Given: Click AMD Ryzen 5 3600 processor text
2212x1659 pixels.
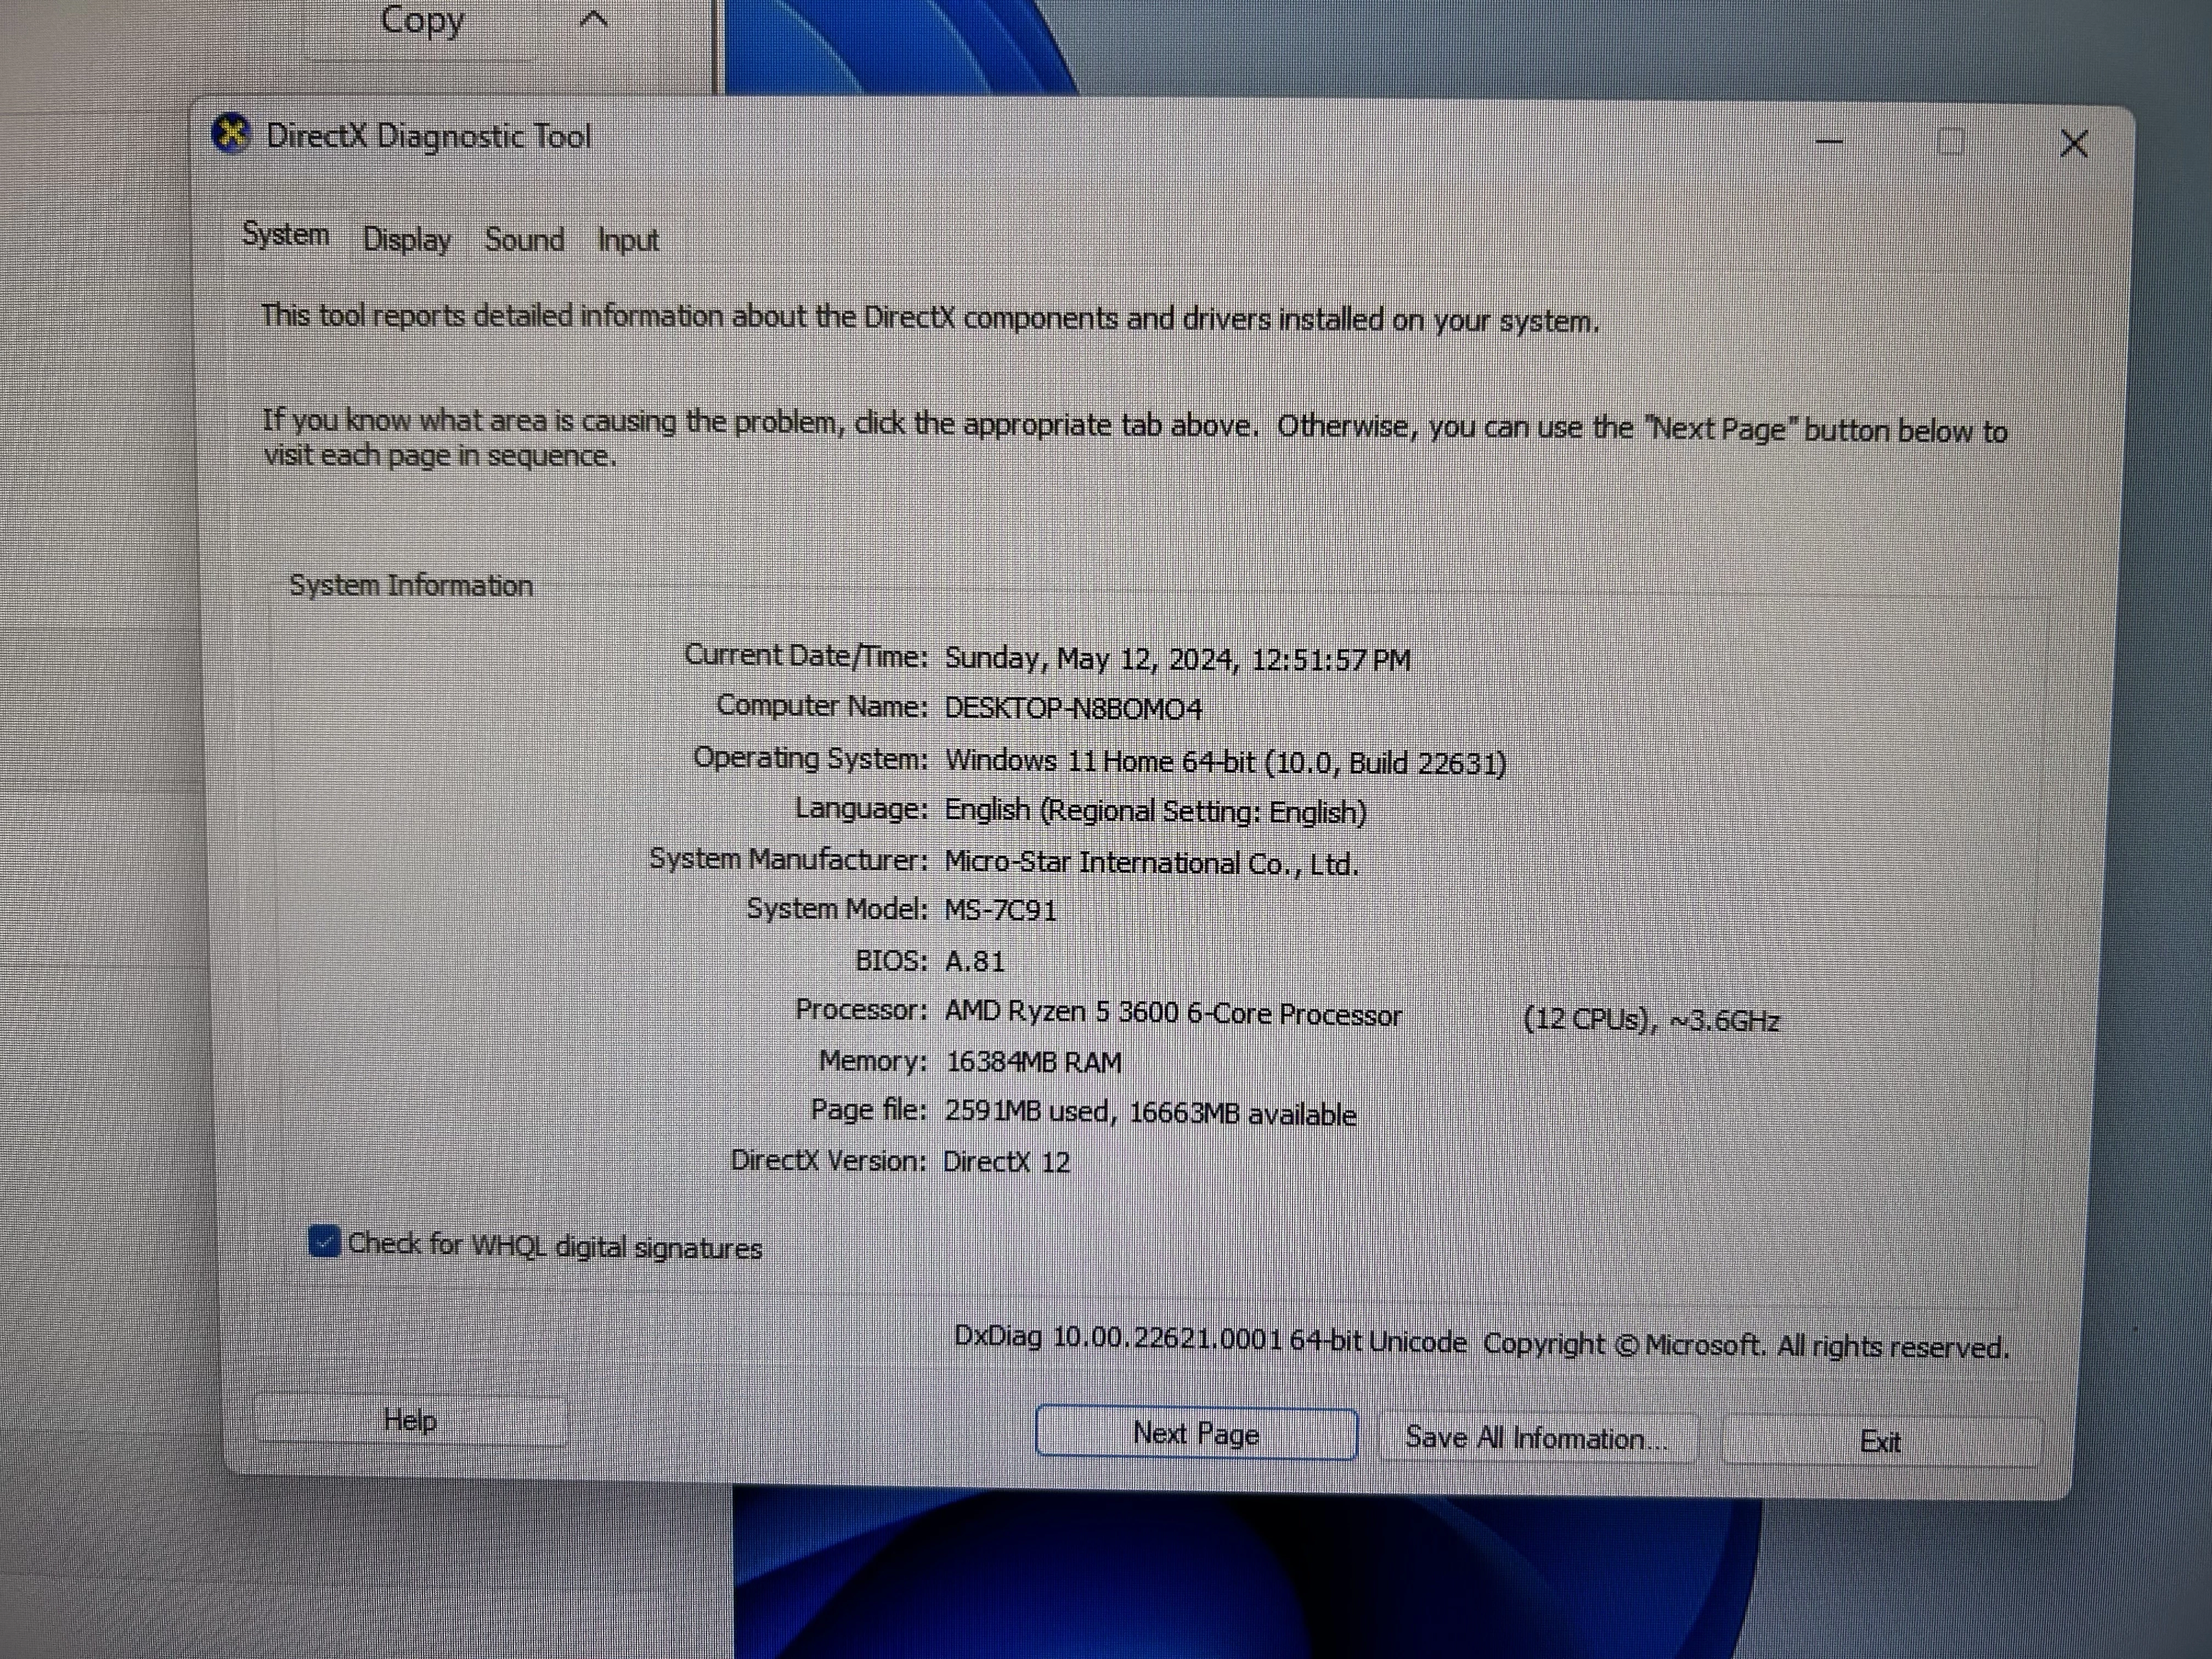Looking at the screenshot, I should click(1173, 1013).
